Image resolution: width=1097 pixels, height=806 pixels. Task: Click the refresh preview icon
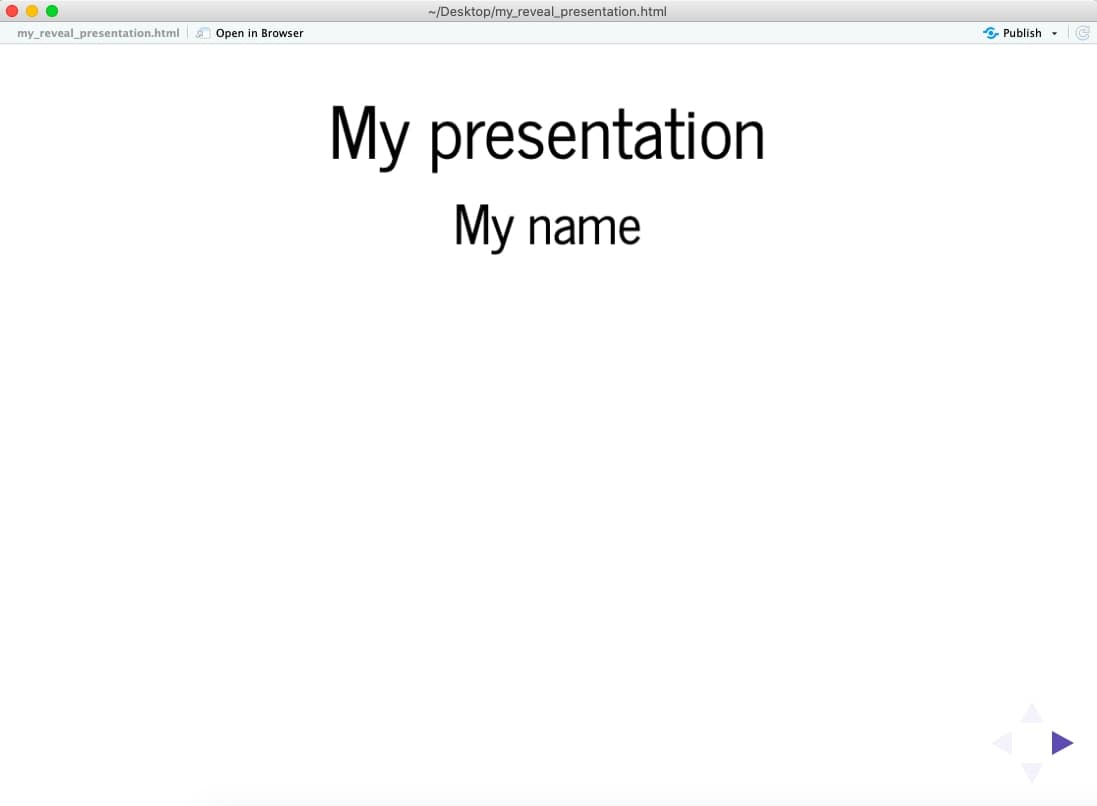[1083, 32]
